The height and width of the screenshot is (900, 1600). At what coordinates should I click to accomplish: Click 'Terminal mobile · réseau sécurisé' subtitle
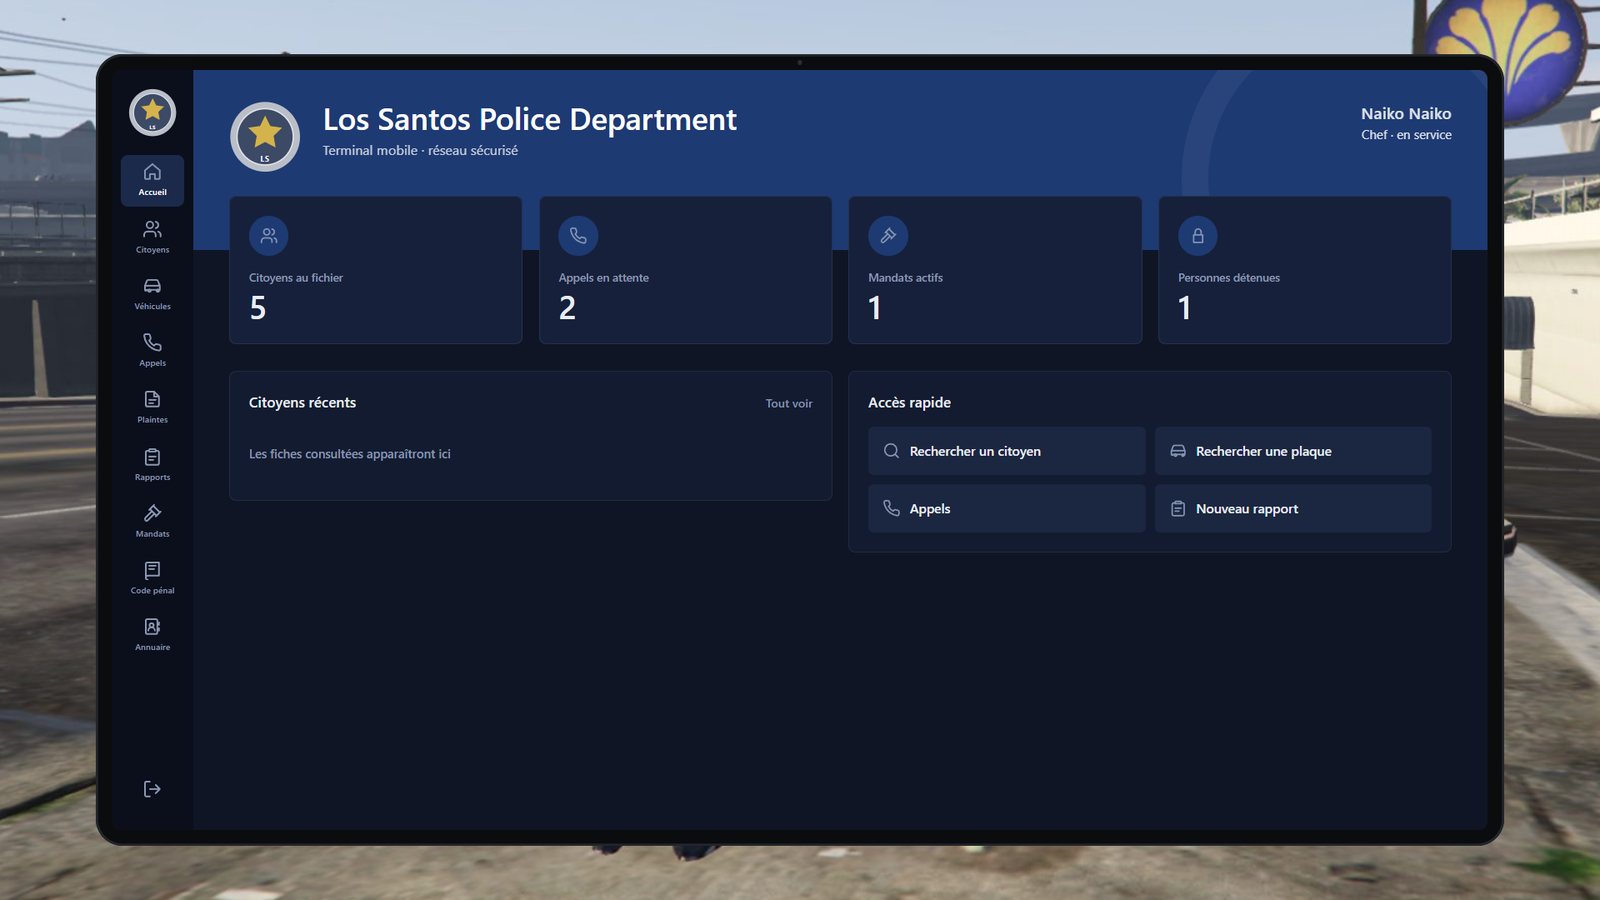[420, 151]
